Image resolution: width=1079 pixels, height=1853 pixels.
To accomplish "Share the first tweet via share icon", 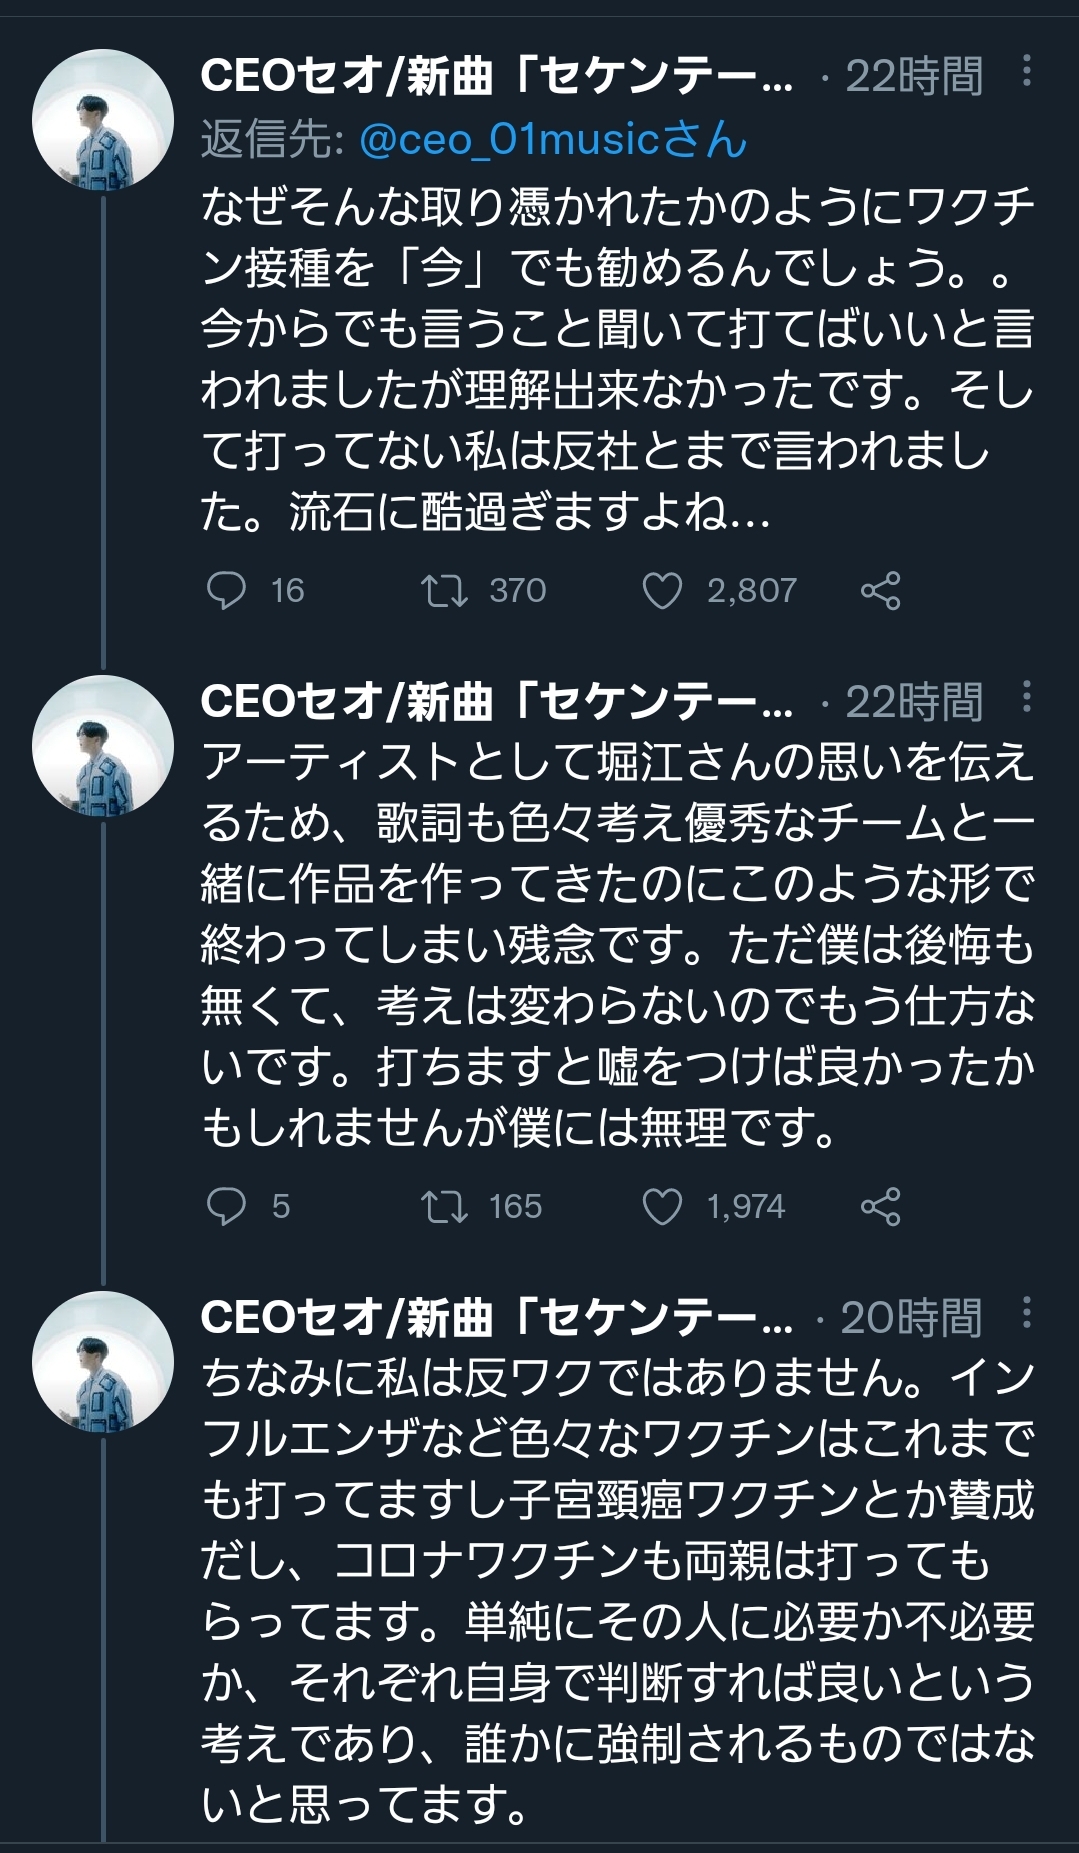I will 881,591.
